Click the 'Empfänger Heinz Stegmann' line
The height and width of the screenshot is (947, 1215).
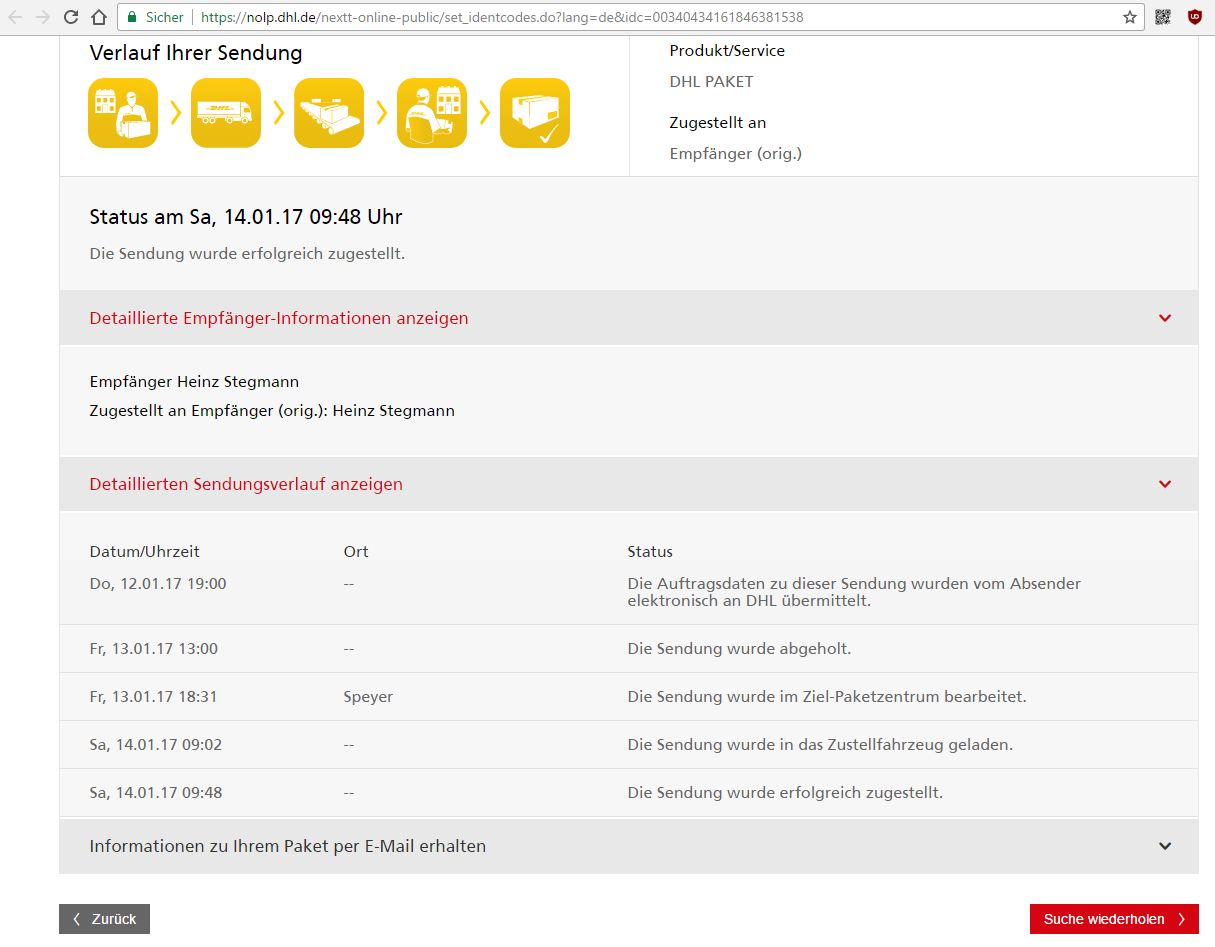coord(194,382)
